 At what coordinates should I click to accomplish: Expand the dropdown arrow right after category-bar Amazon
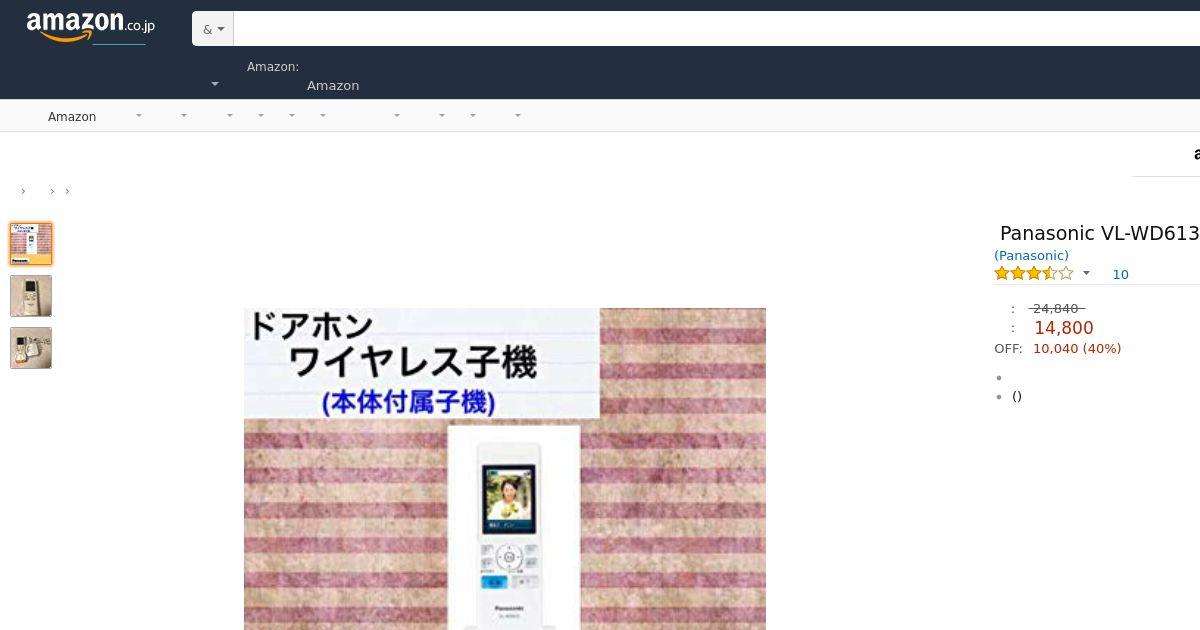[x=139, y=116]
